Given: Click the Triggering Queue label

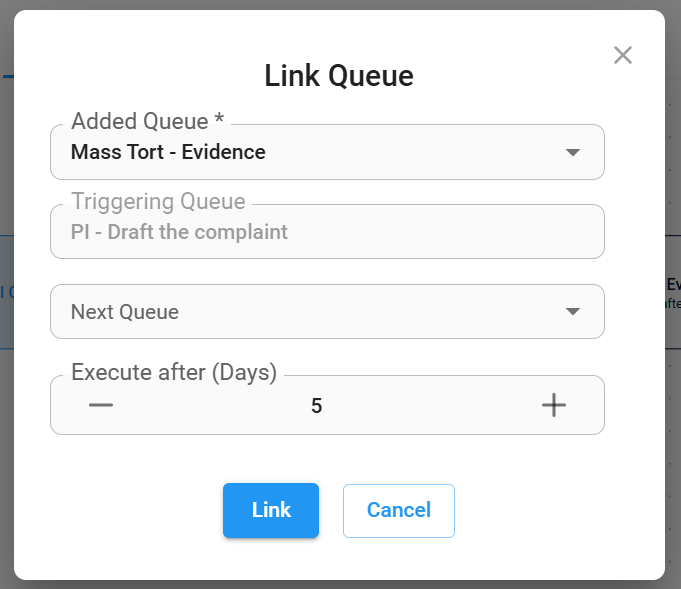Looking at the screenshot, I should (x=159, y=201).
